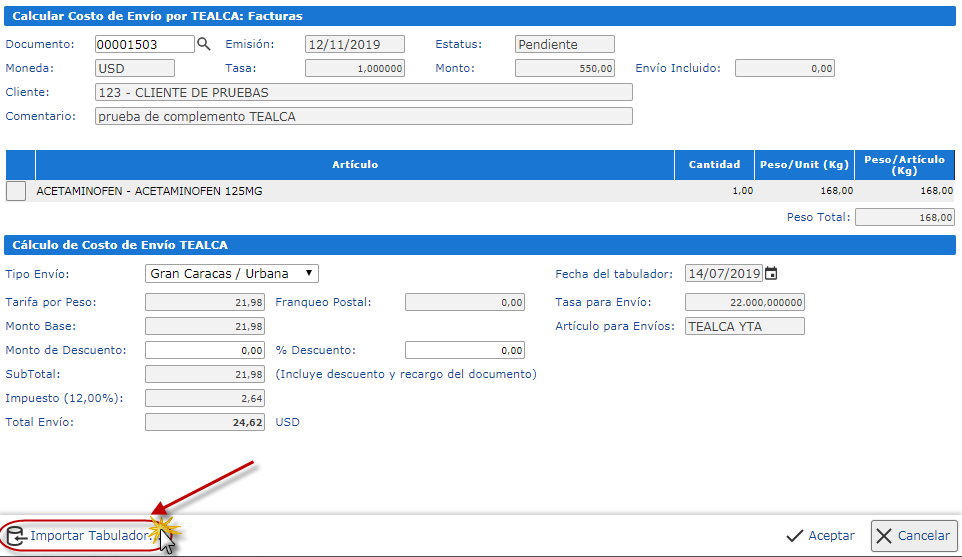Click the Comentario text field

click(x=364, y=116)
